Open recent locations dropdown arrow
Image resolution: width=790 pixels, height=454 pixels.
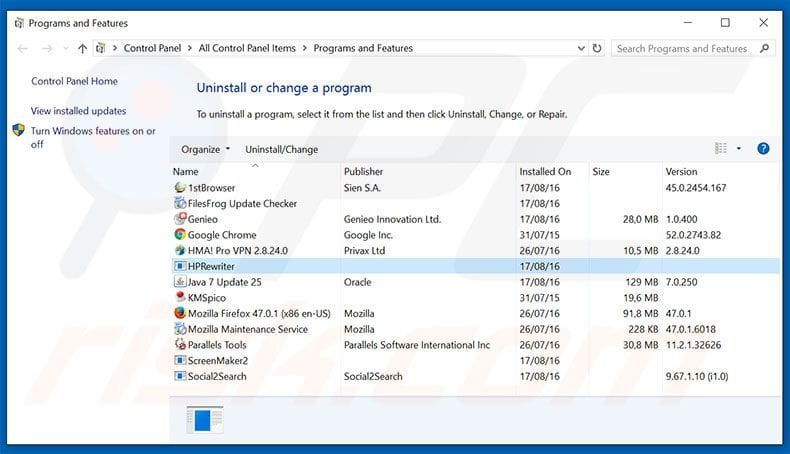[x=65, y=48]
